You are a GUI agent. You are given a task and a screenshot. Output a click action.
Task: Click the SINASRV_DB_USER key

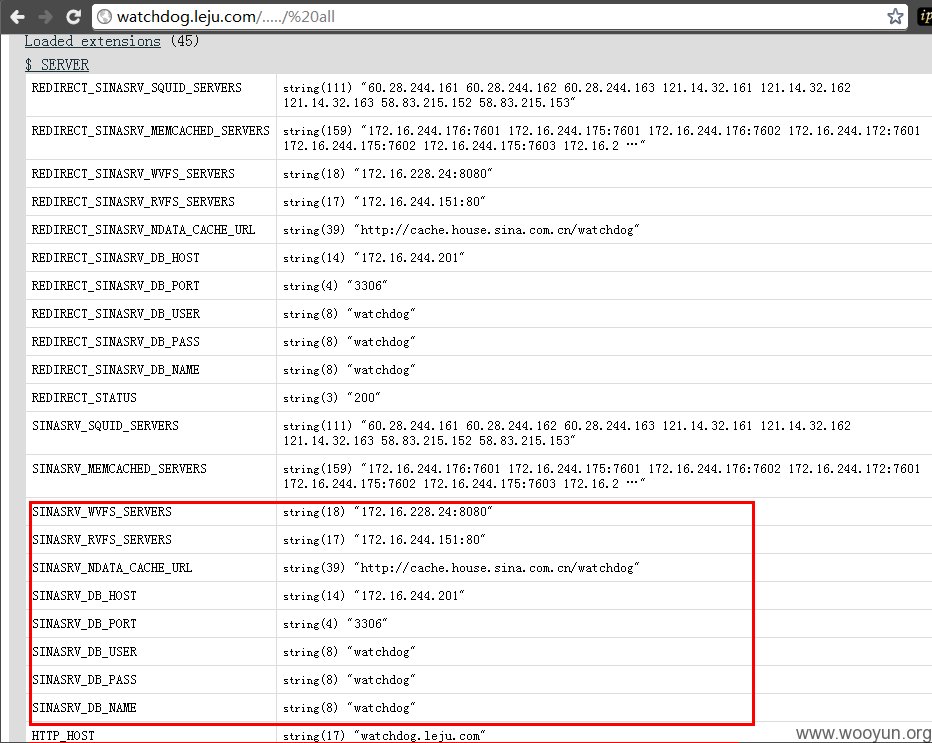84,651
